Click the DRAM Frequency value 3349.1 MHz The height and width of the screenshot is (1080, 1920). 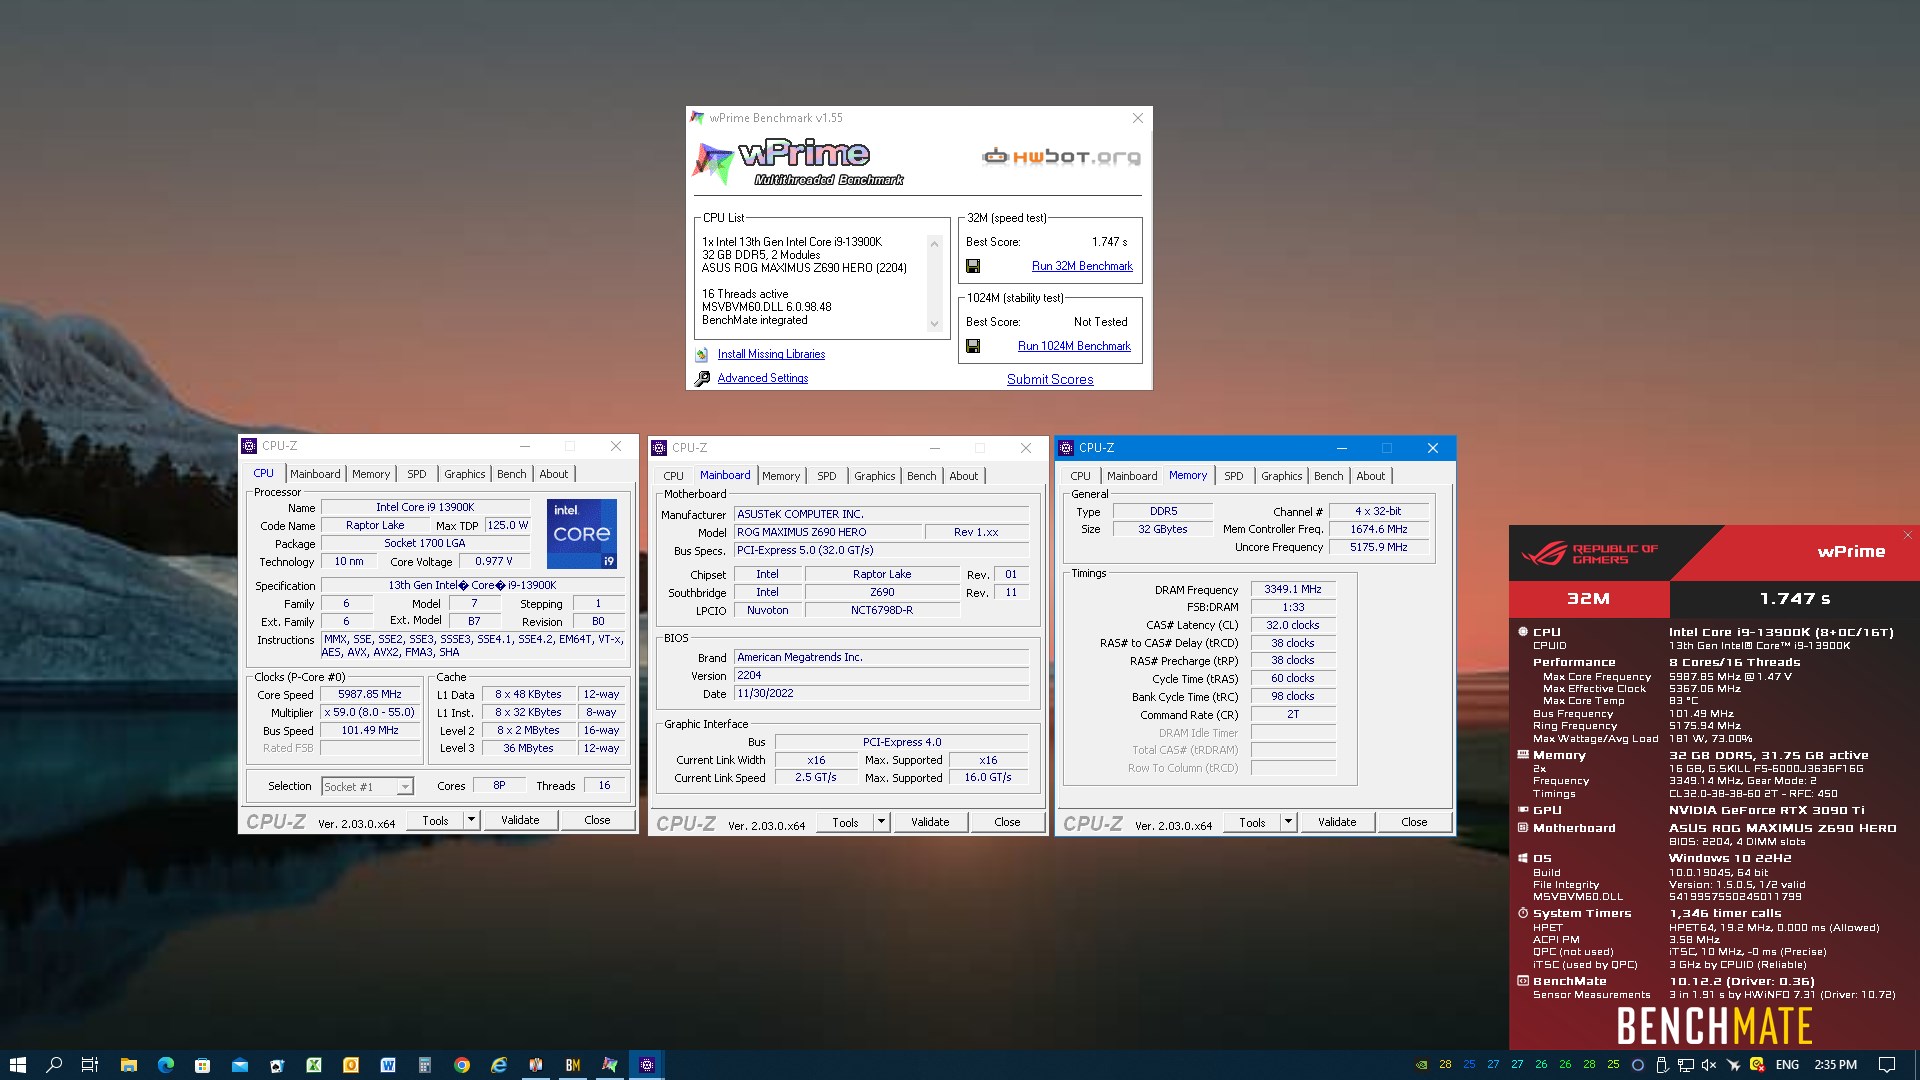point(1293,589)
